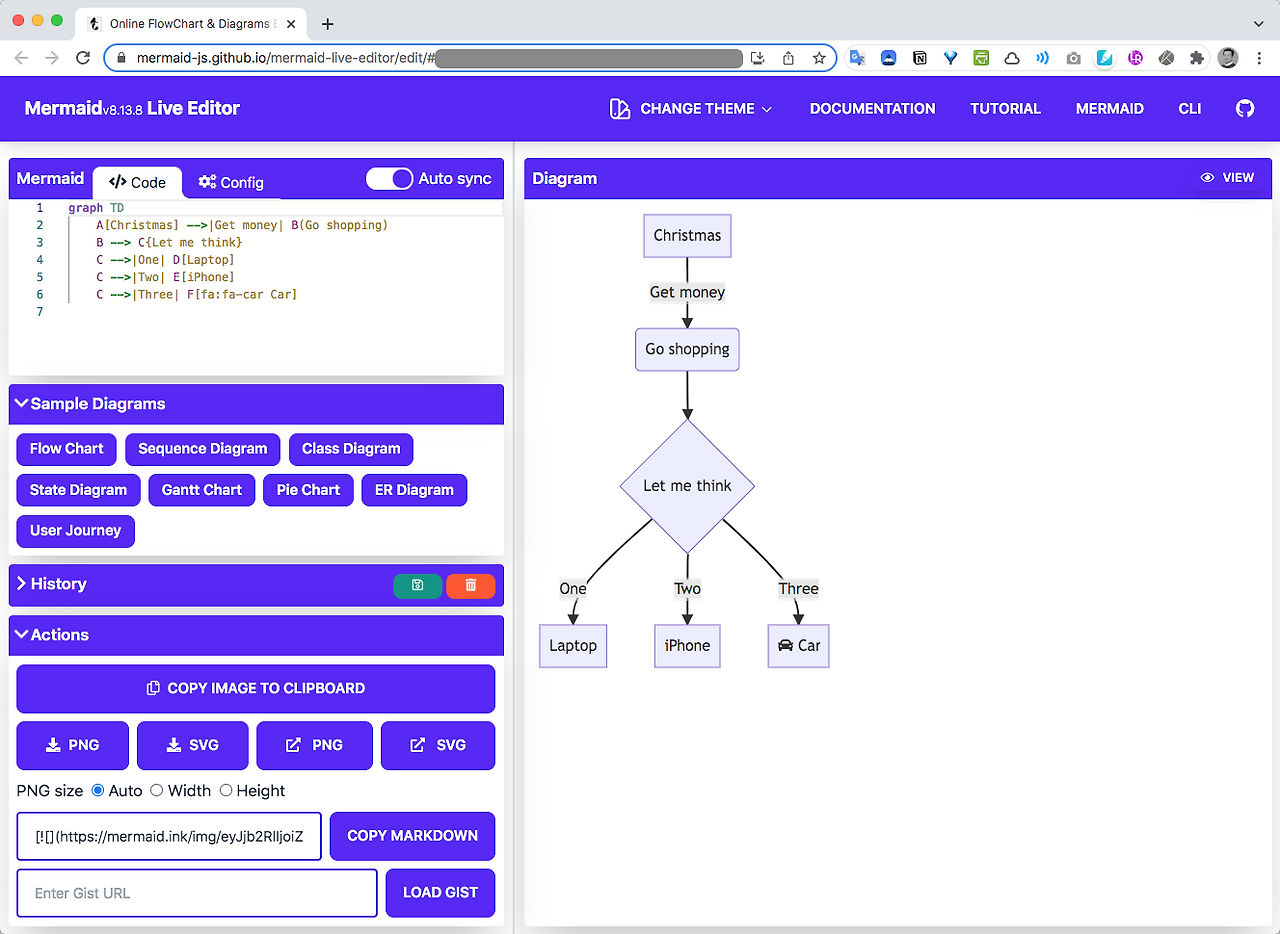
Task: Click the Change Theme icon
Action: point(620,108)
